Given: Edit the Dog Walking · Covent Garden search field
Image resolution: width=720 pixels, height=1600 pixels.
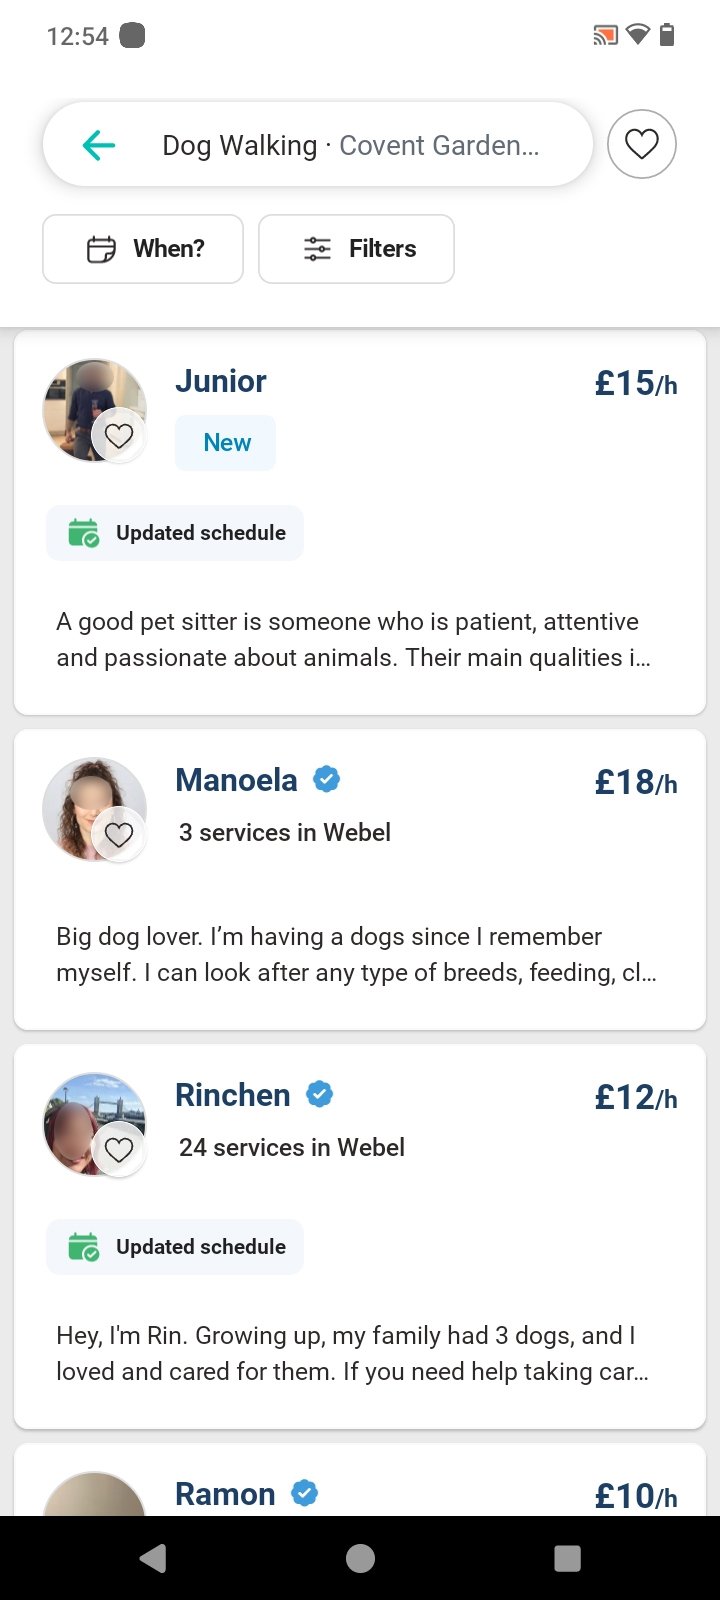Looking at the screenshot, I should pyautogui.click(x=350, y=146).
